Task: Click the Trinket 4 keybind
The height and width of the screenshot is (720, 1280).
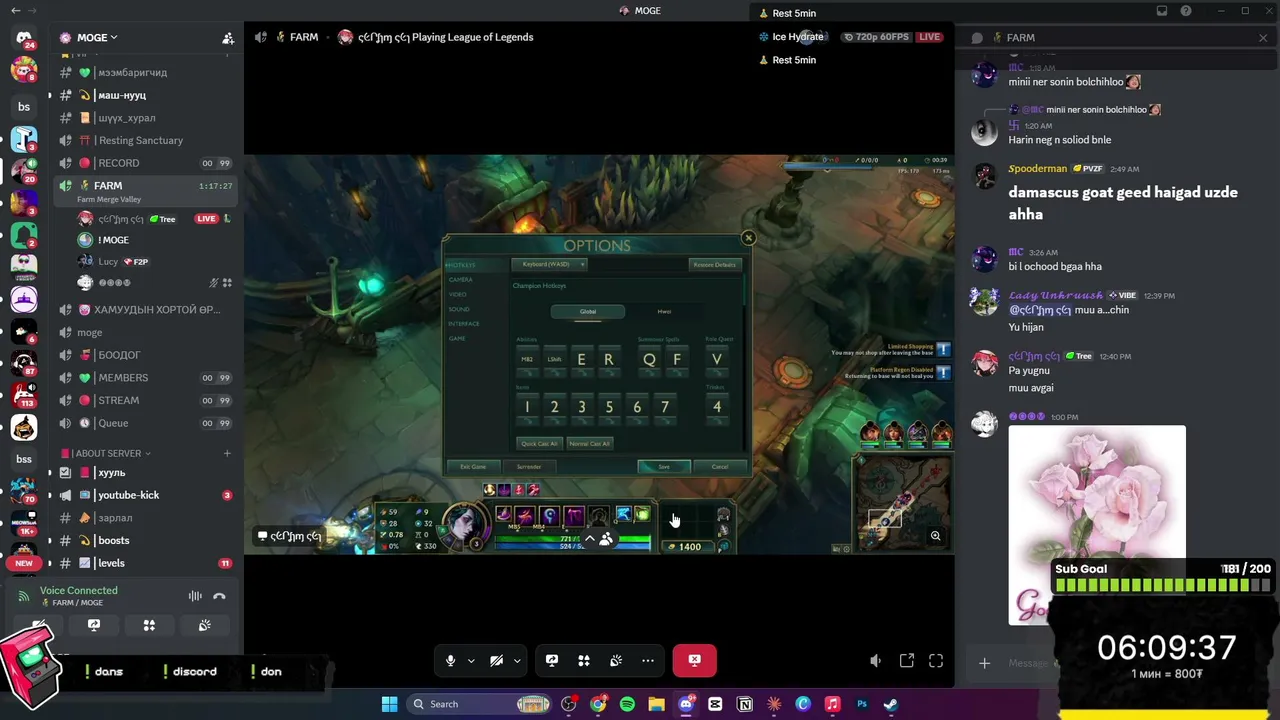Action: click(x=716, y=408)
